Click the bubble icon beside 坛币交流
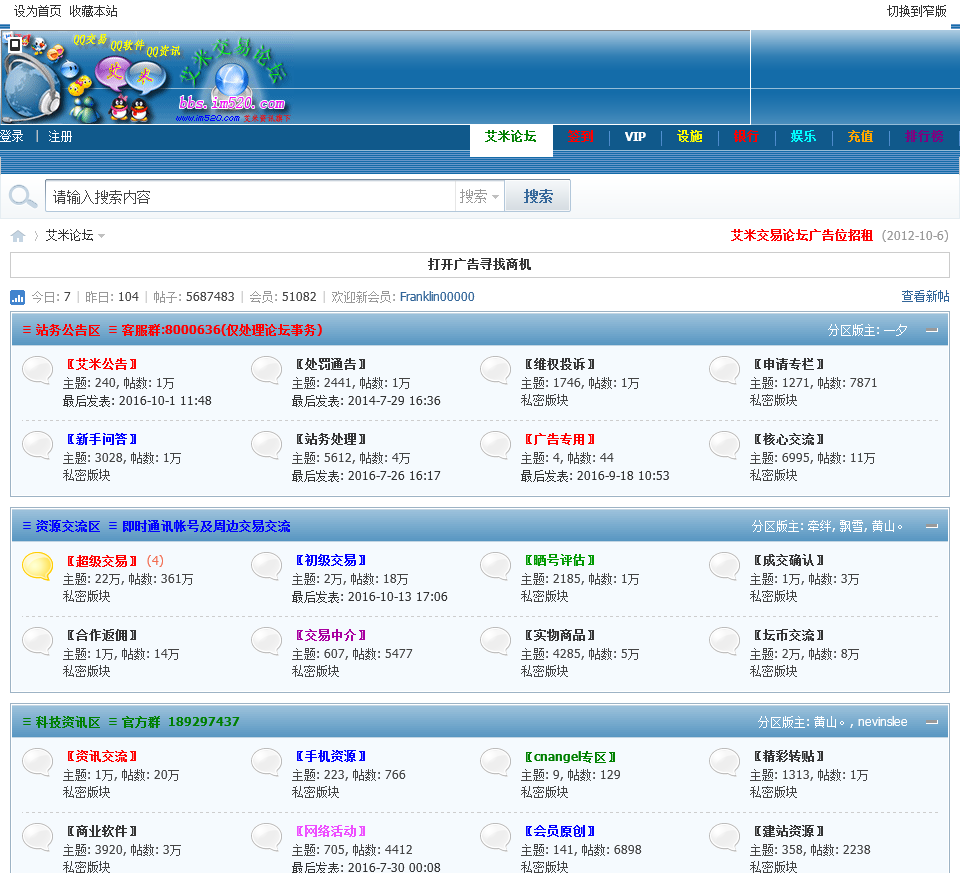The image size is (960, 873). 724,642
